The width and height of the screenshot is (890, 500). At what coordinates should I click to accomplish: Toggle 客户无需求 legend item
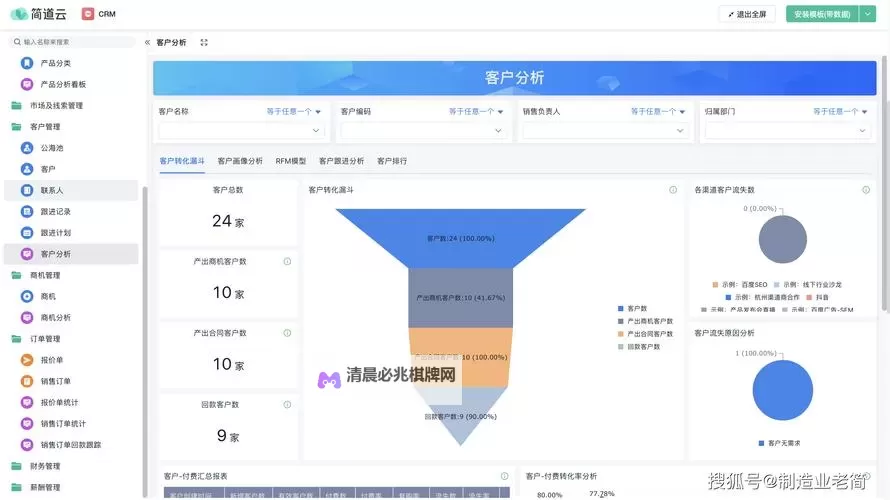click(x=779, y=443)
